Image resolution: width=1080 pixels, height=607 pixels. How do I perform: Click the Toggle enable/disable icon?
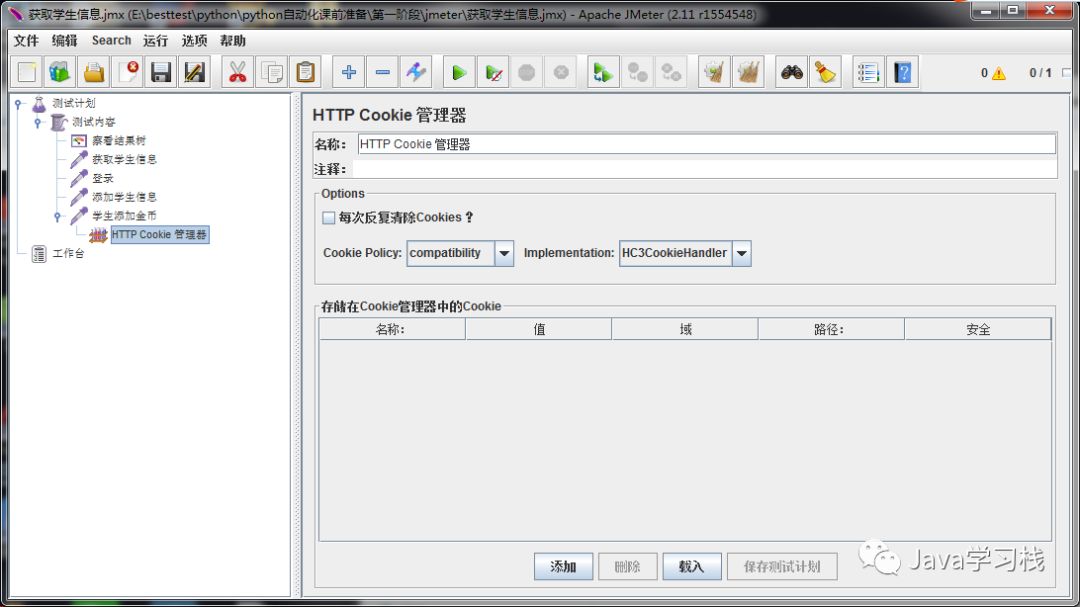coord(416,72)
